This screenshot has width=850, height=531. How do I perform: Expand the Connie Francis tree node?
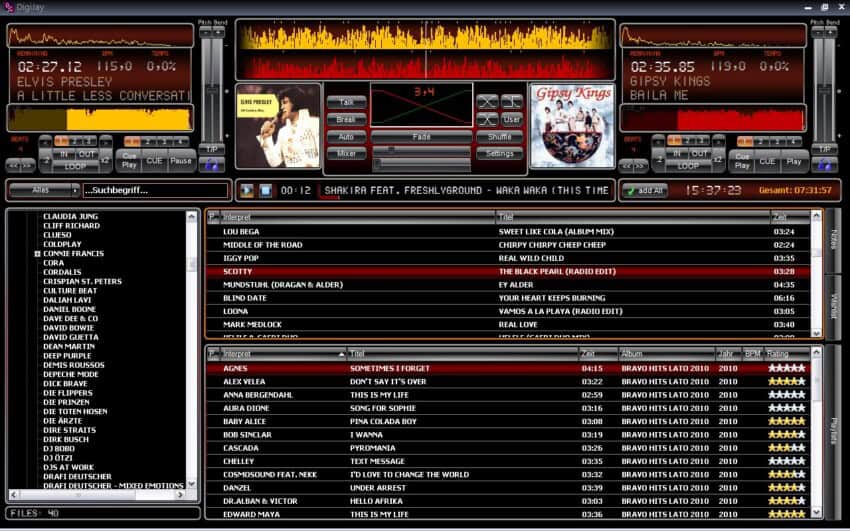[37, 254]
